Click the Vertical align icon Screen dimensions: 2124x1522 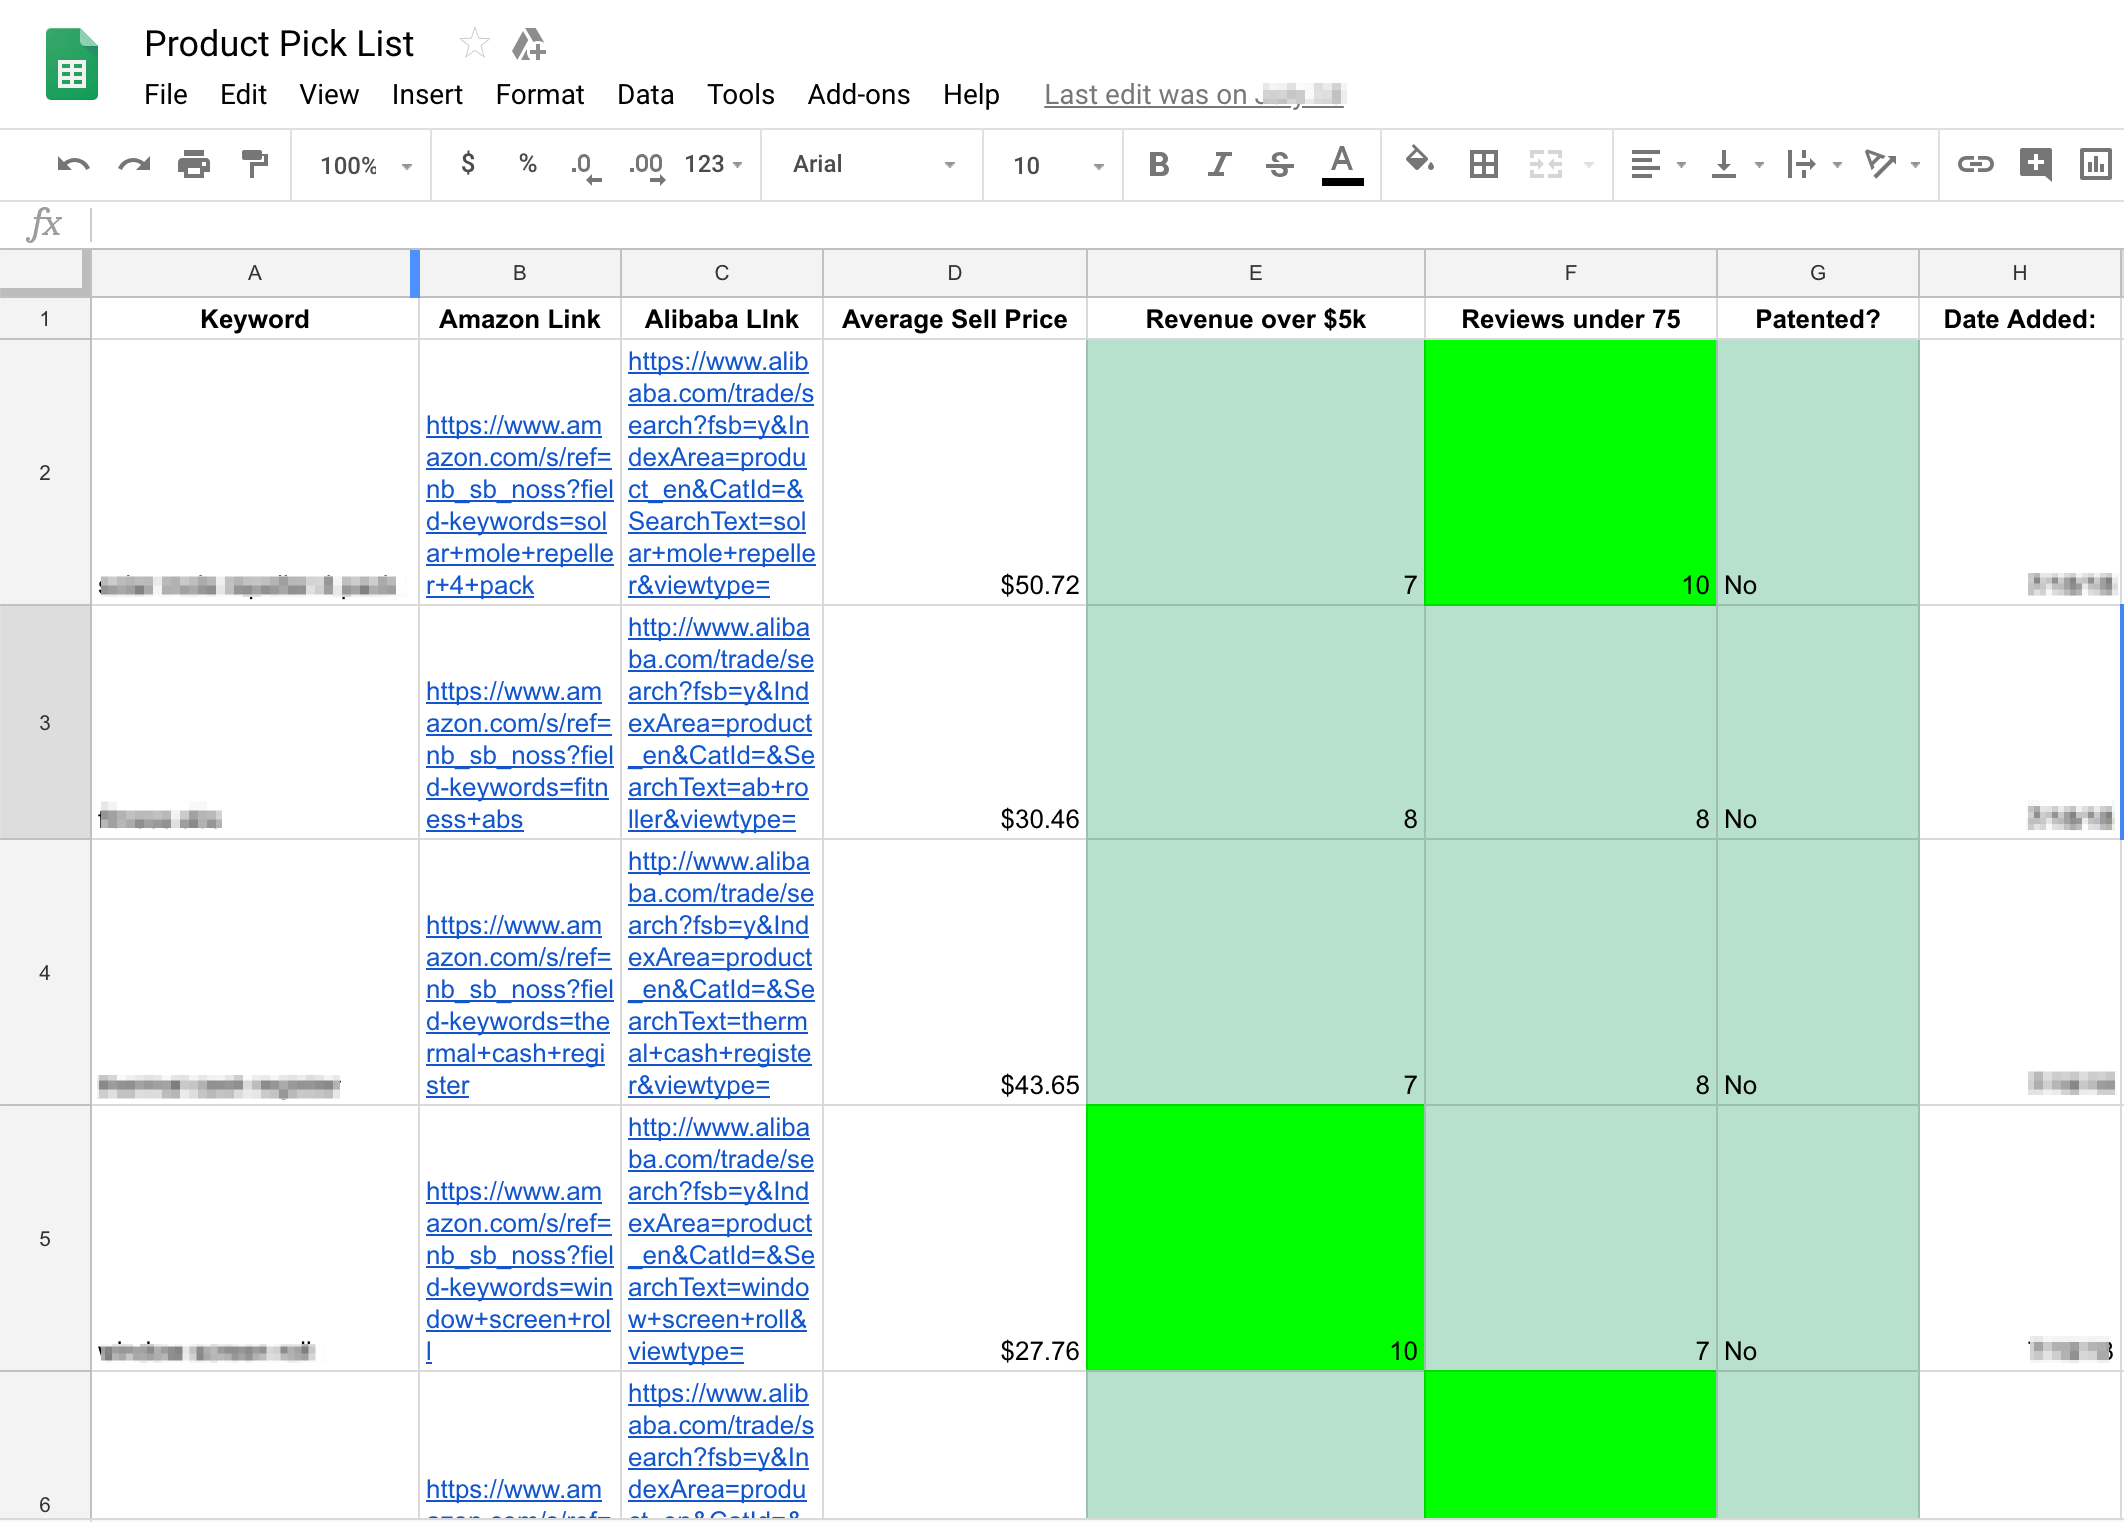pos(1724,164)
